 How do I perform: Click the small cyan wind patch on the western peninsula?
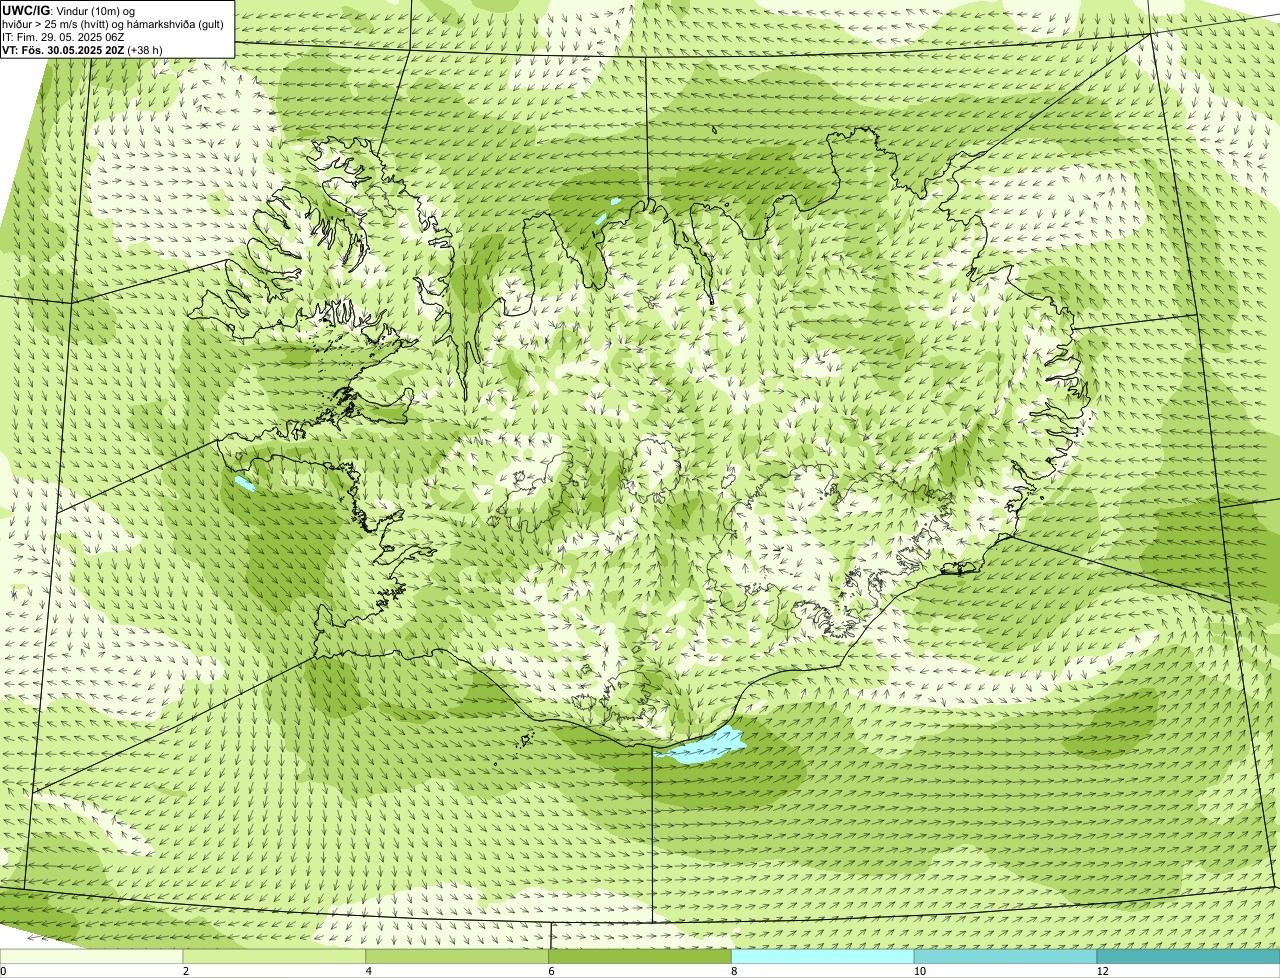(245, 484)
